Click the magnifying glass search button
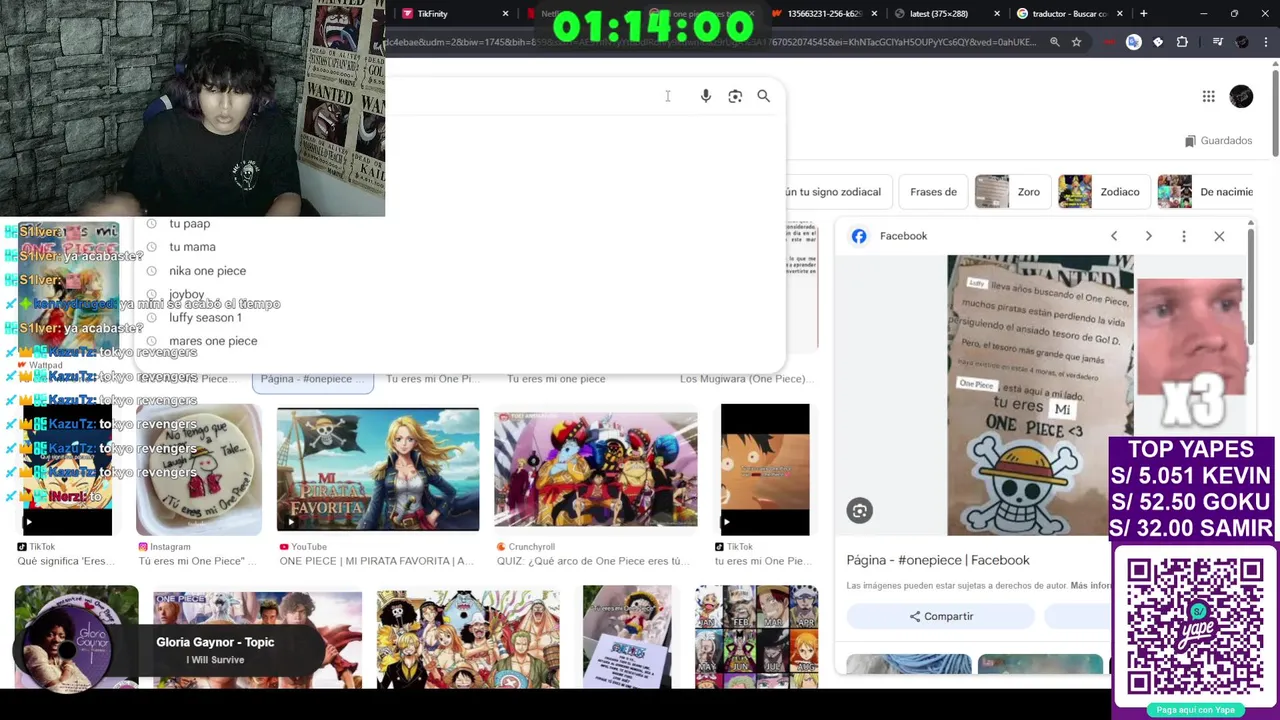Viewport: 1280px width, 720px height. pos(764,96)
